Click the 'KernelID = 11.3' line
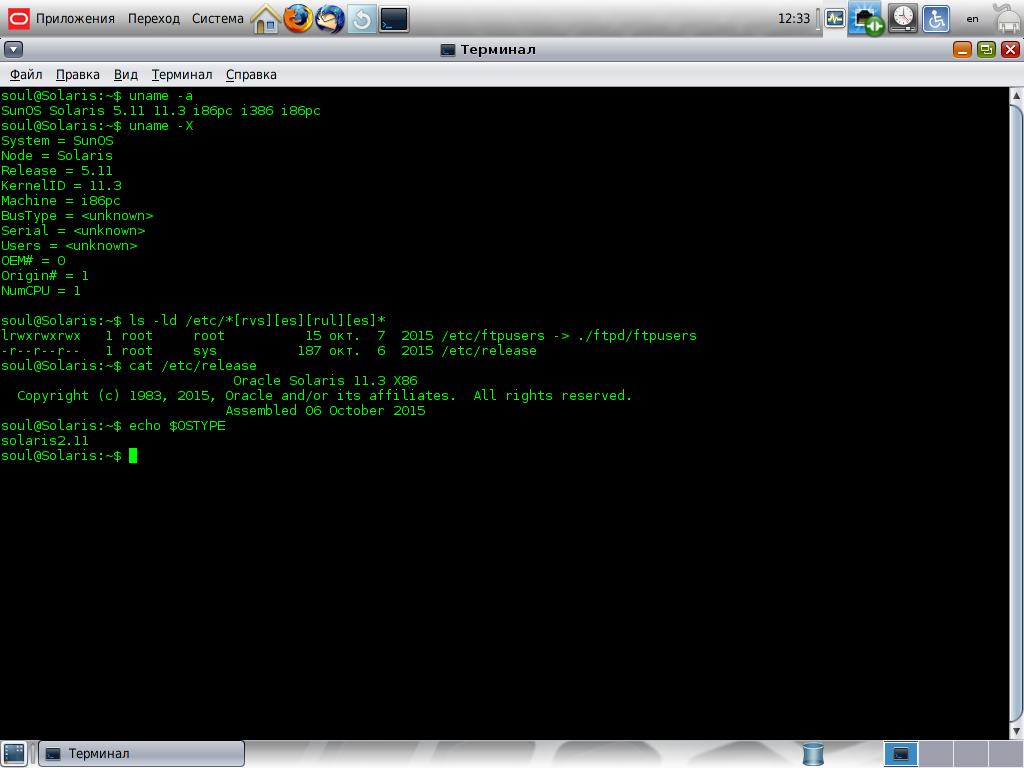 (x=61, y=186)
